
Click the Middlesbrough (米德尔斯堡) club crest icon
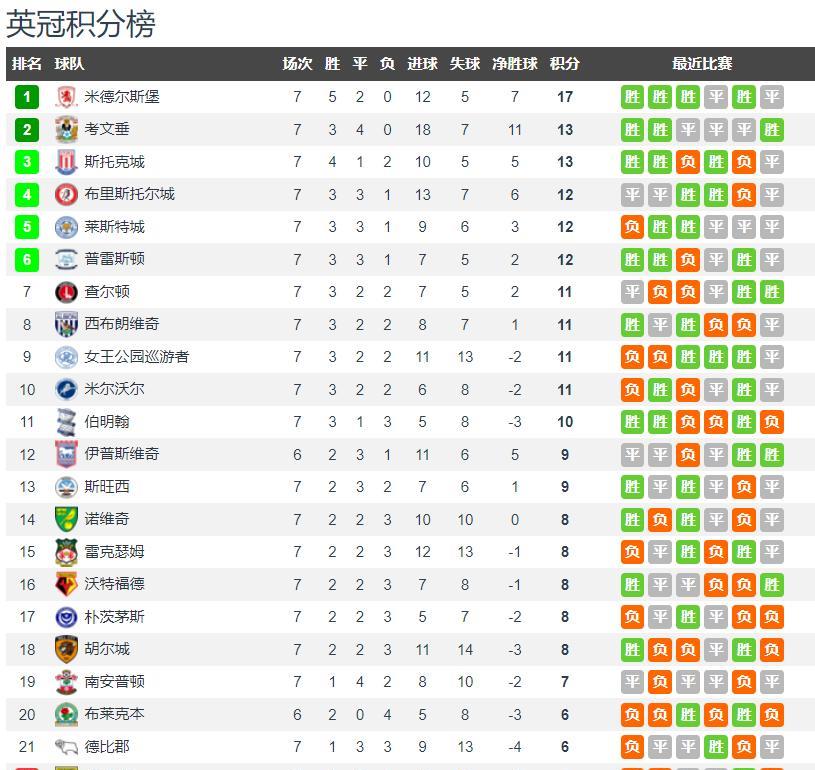[x=66, y=97]
